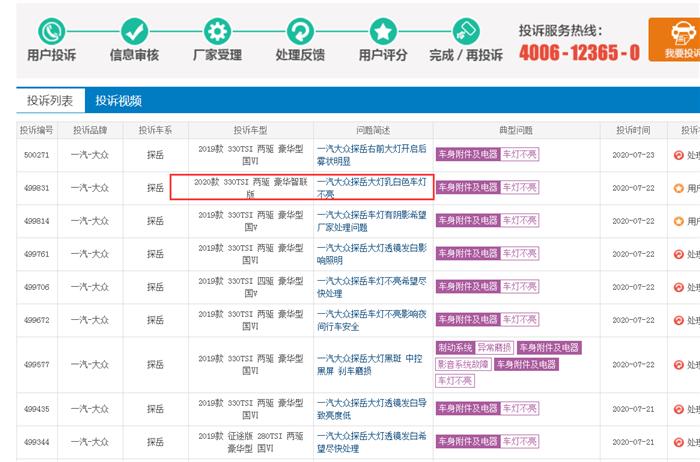The height and width of the screenshot is (462, 700).
Task: Click complaint number 499577
Action: [37, 365]
